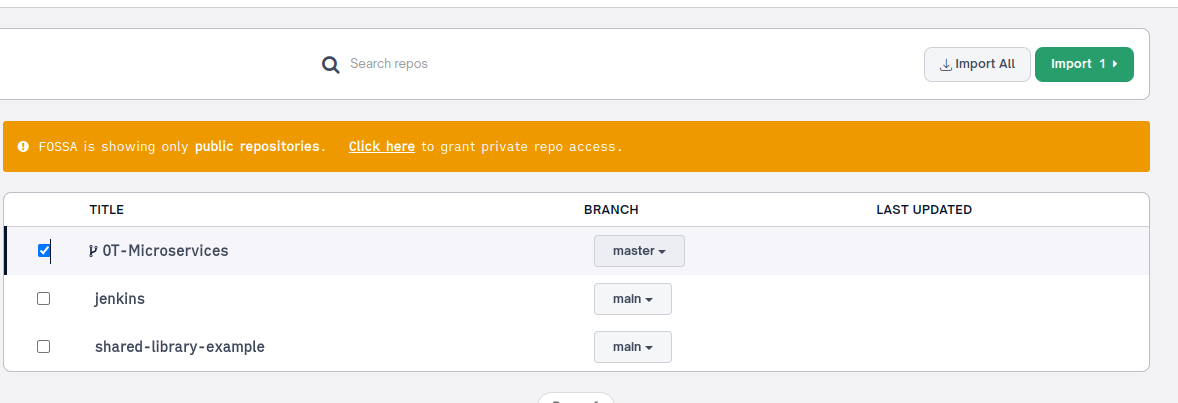Viewport: 1178px width, 403px height.
Task: Open the master branch dropdown for OT-Microservices
Action: pos(639,251)
